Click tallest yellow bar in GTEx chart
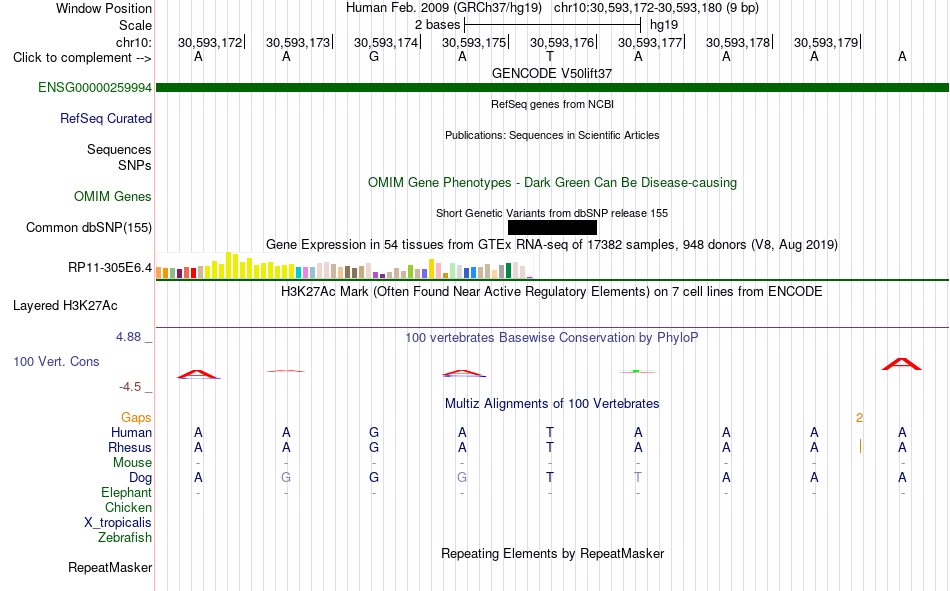This screenshot has height=591, width=950. pyautogui.click(x=228, y=265)
